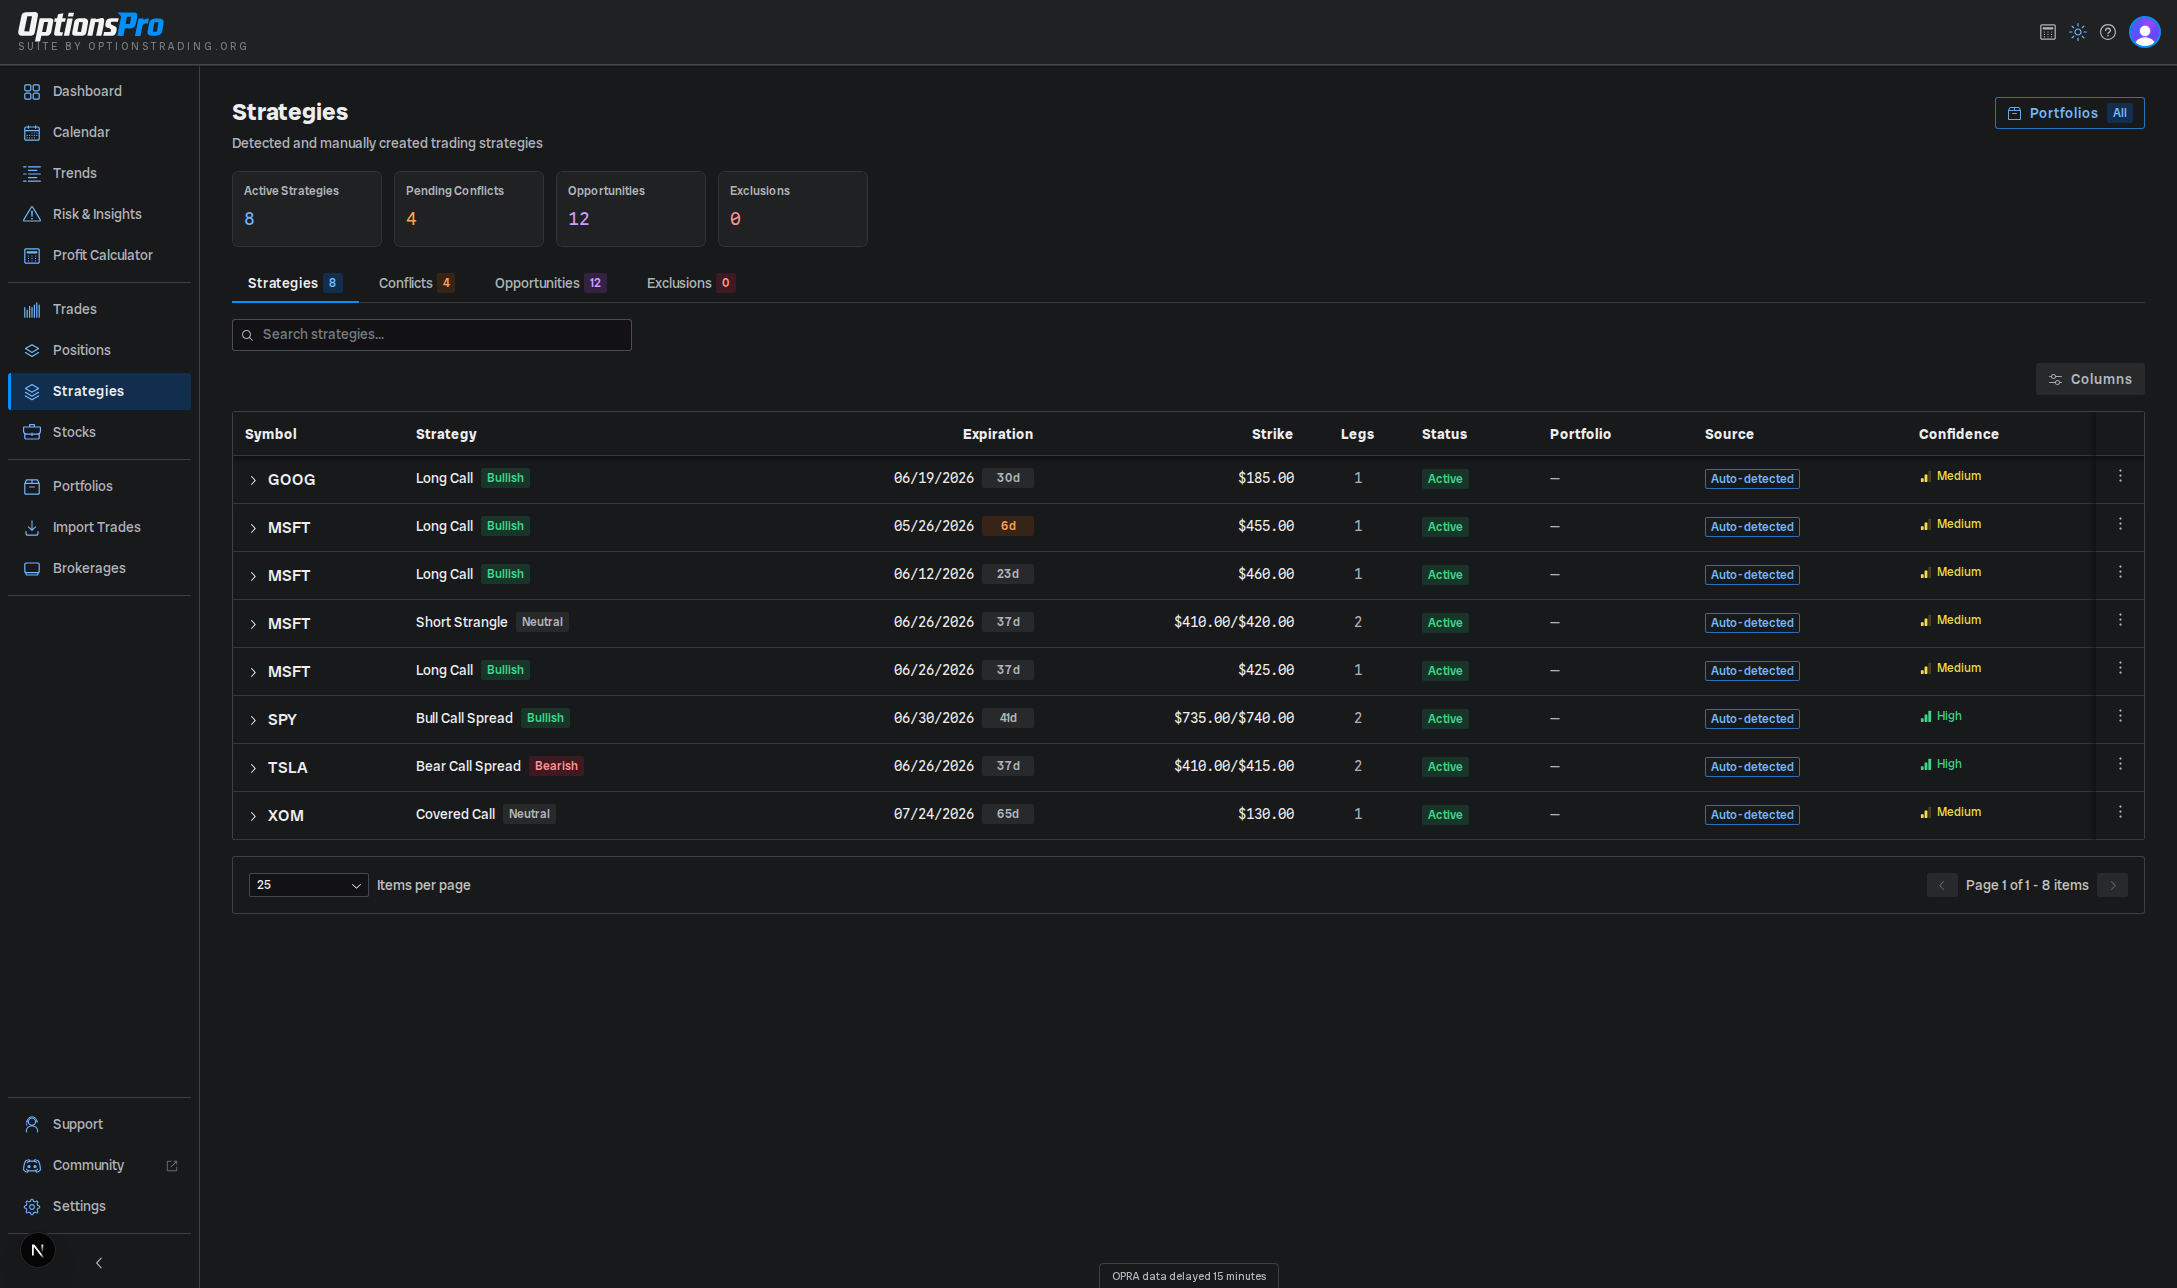Open the help question mark icon
This screenshot has width=2177, height=1288.
click(x=2108, y=32)
